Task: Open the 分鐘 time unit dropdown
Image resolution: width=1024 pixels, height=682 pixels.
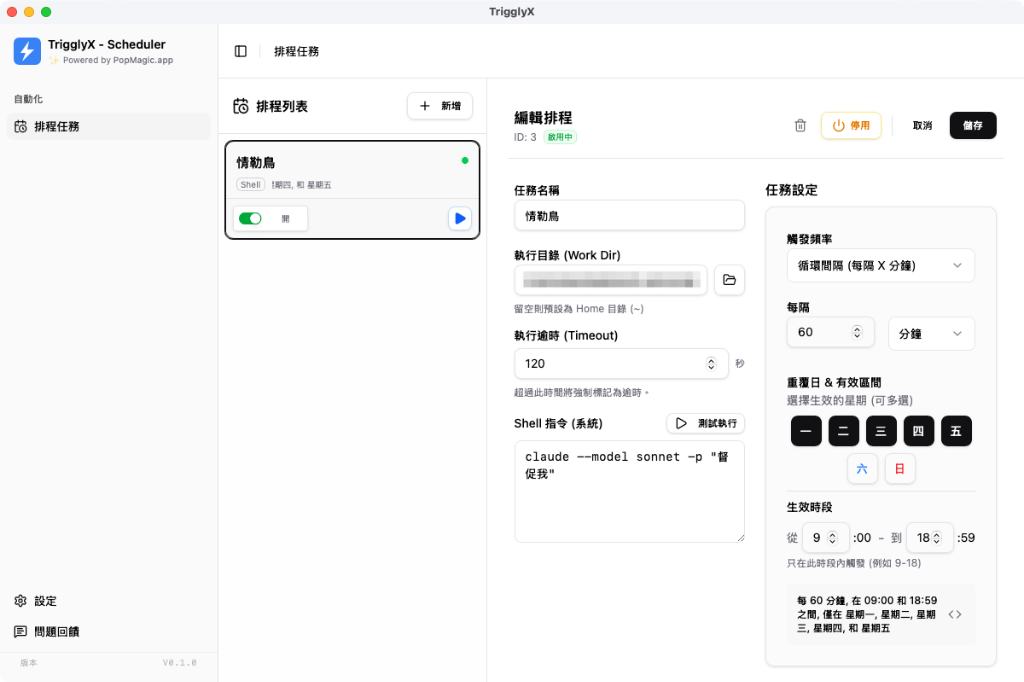Action: point(931,333)
